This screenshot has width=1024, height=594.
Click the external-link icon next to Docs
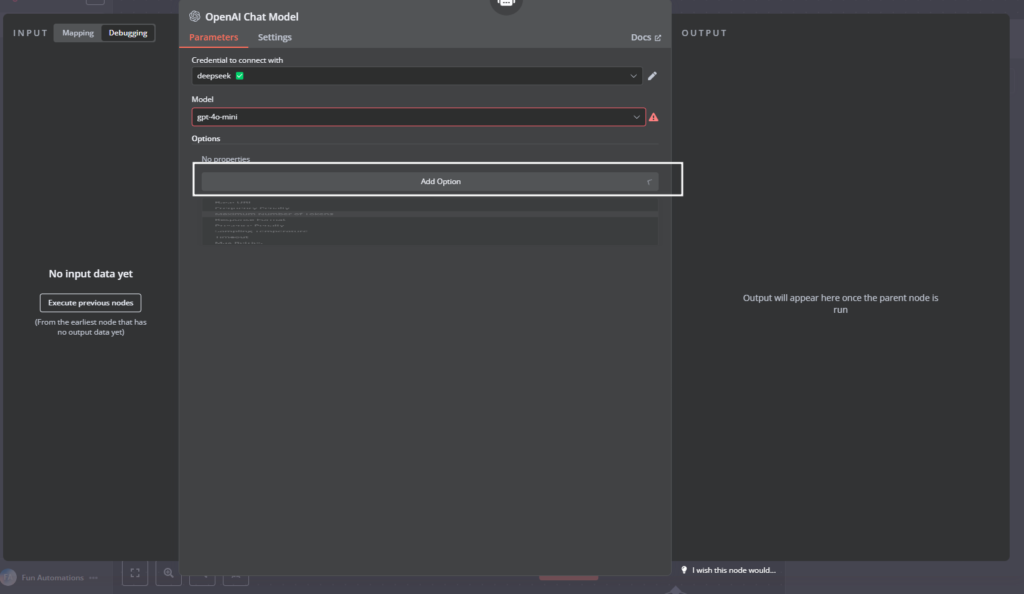(658, 38)
